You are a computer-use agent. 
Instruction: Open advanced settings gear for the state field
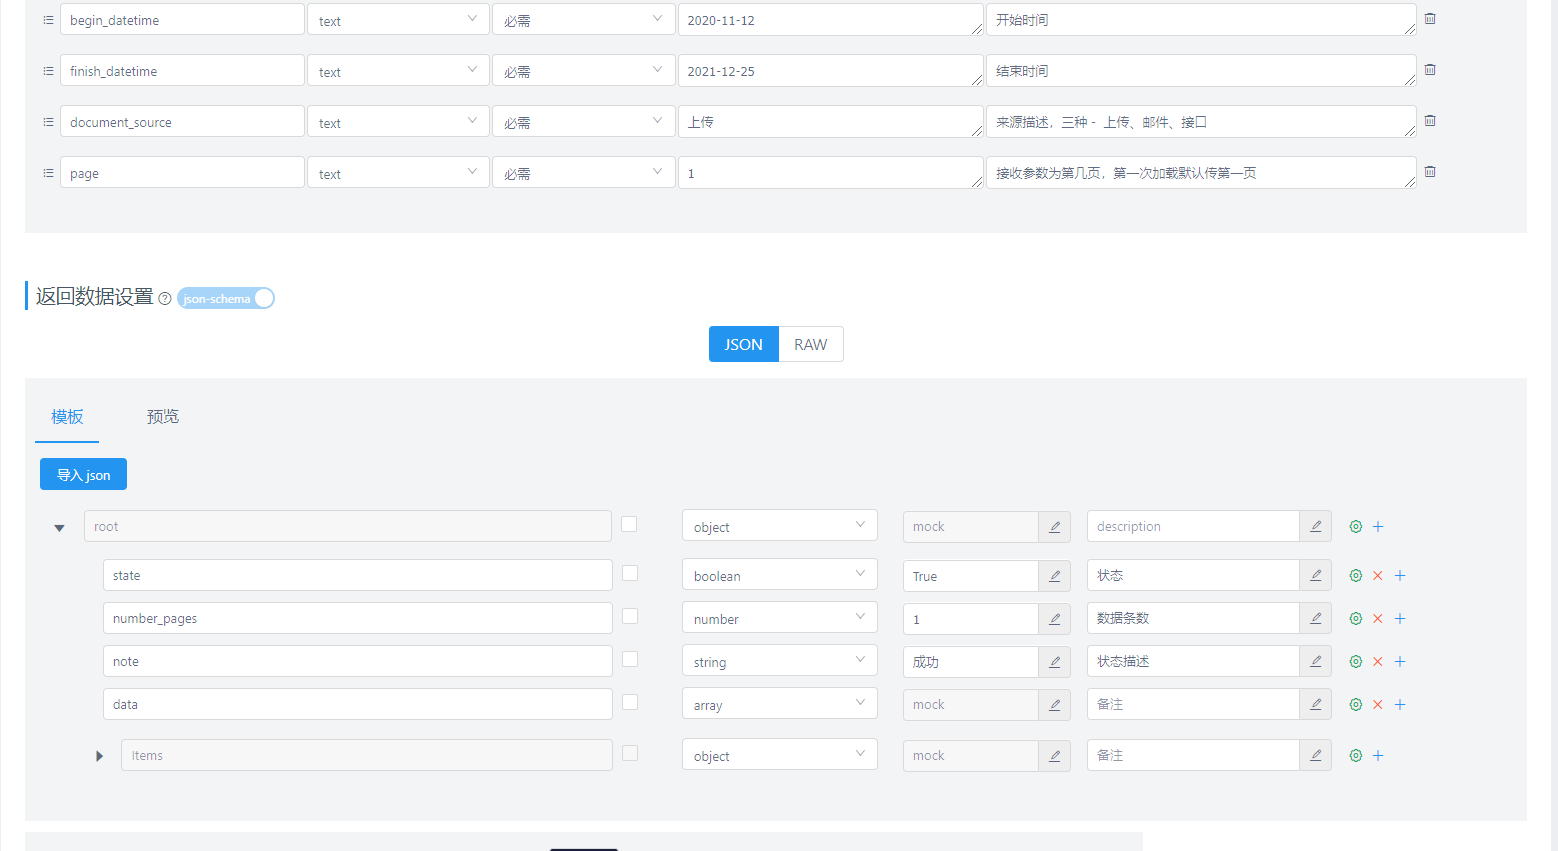1355,575
